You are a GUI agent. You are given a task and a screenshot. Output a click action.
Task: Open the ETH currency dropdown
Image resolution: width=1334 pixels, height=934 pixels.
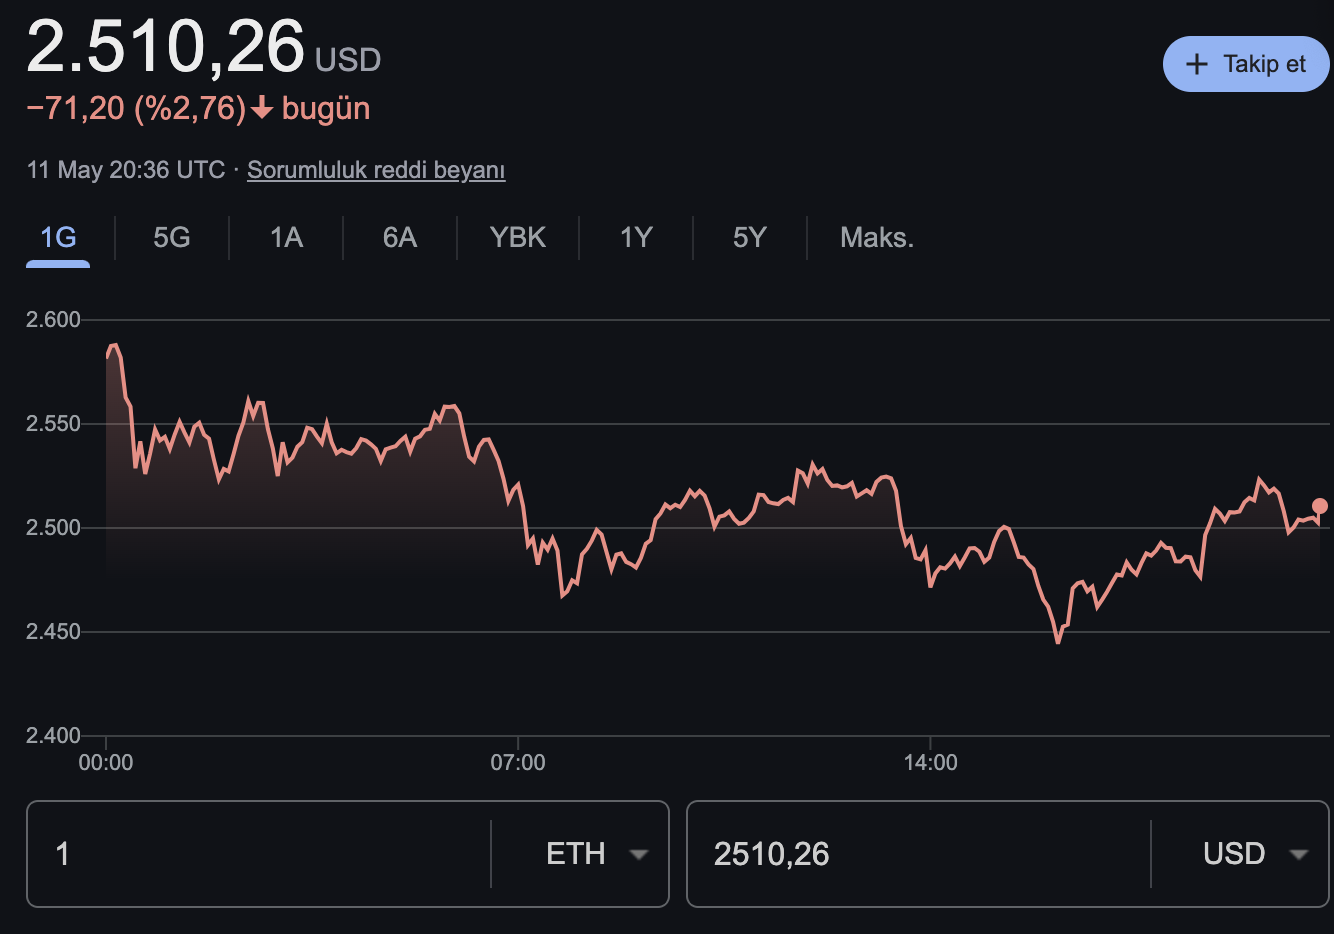coord(597,854)
